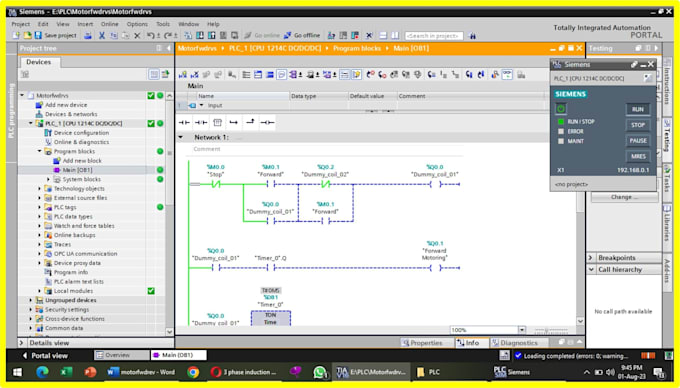The width and height of the screenshot is (680, 388).
Task: Click the Save project toolbar button
Action: pyautogui.click(x=56, y=36)
